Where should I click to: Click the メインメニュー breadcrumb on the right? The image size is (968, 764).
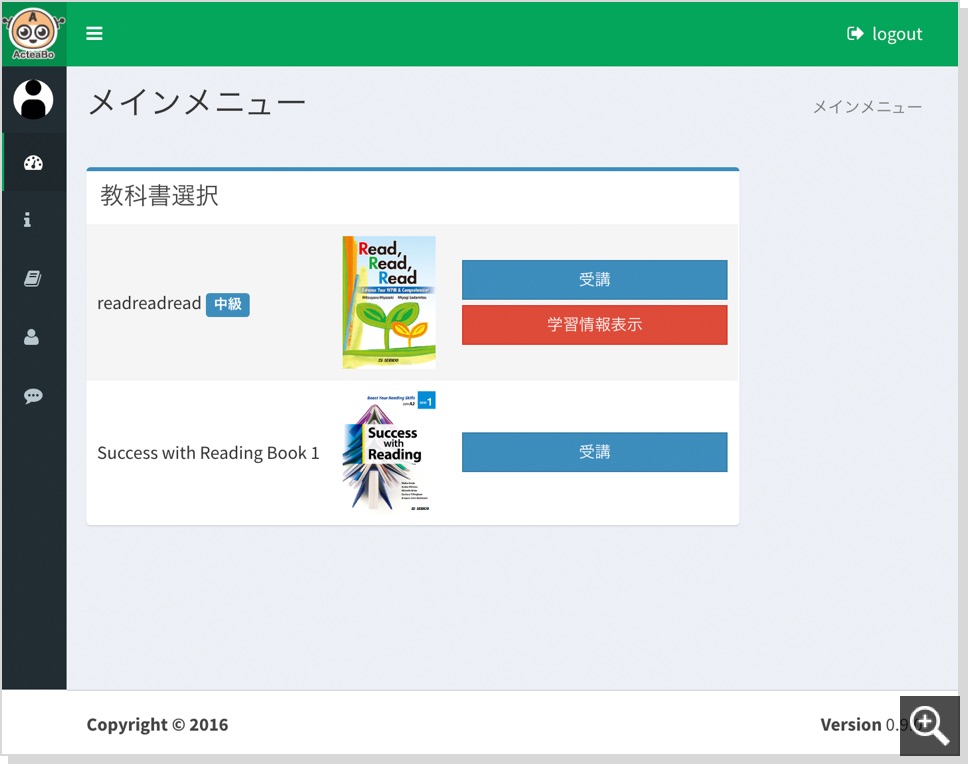click(x=867, y=107)
